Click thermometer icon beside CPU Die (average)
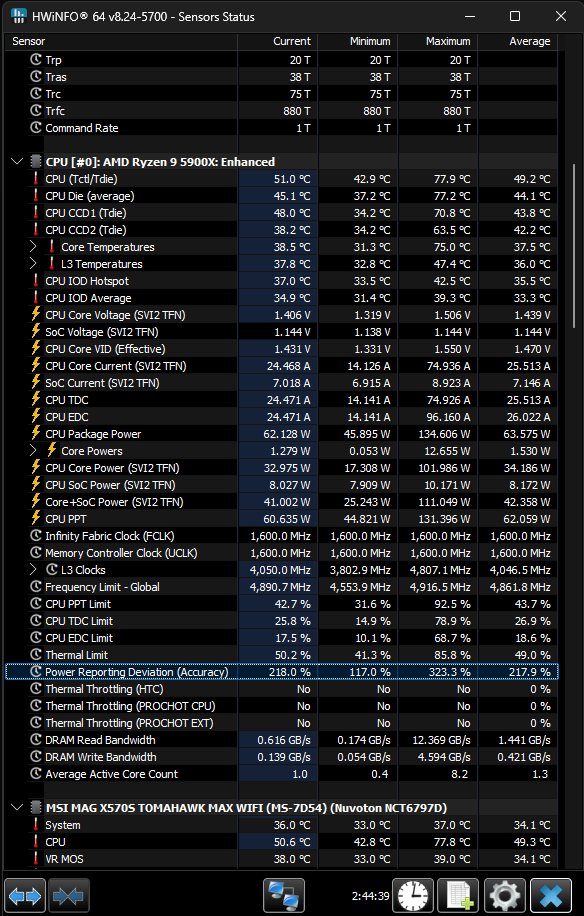 (36, 196)
